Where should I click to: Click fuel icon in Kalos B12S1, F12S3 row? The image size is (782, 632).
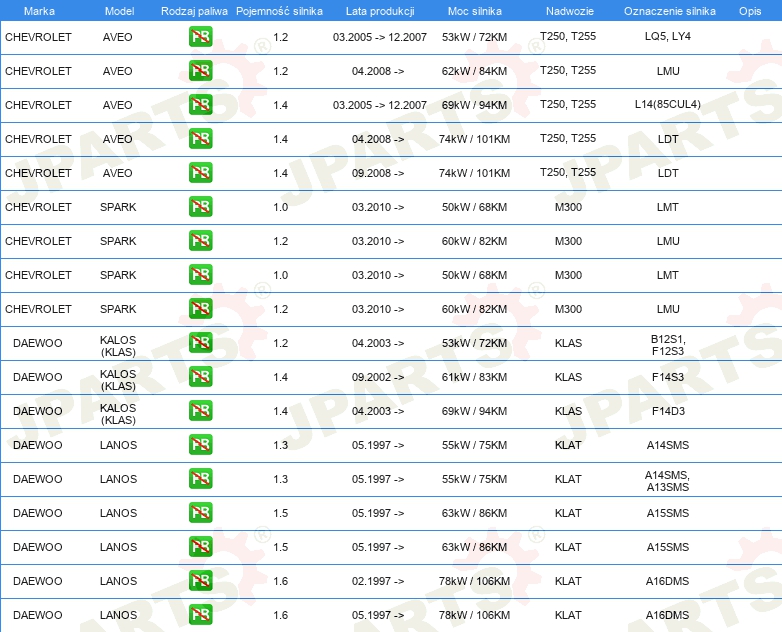200,342
